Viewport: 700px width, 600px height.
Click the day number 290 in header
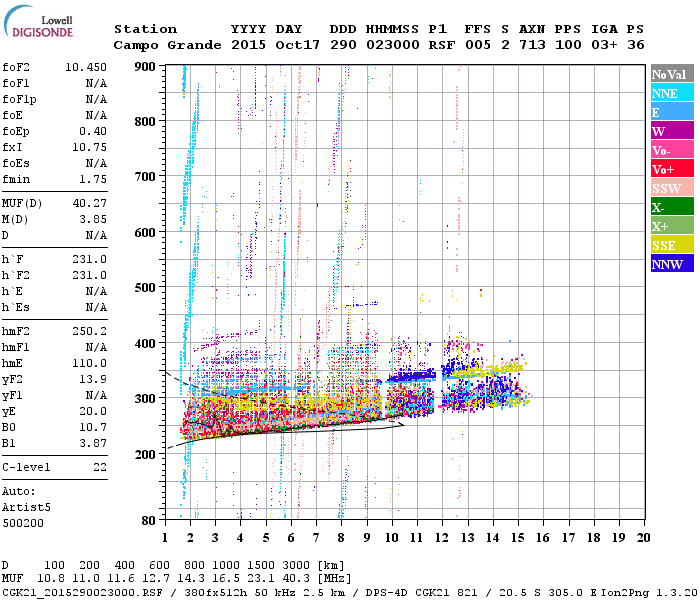pyautogui.click(x=343, y=45)
